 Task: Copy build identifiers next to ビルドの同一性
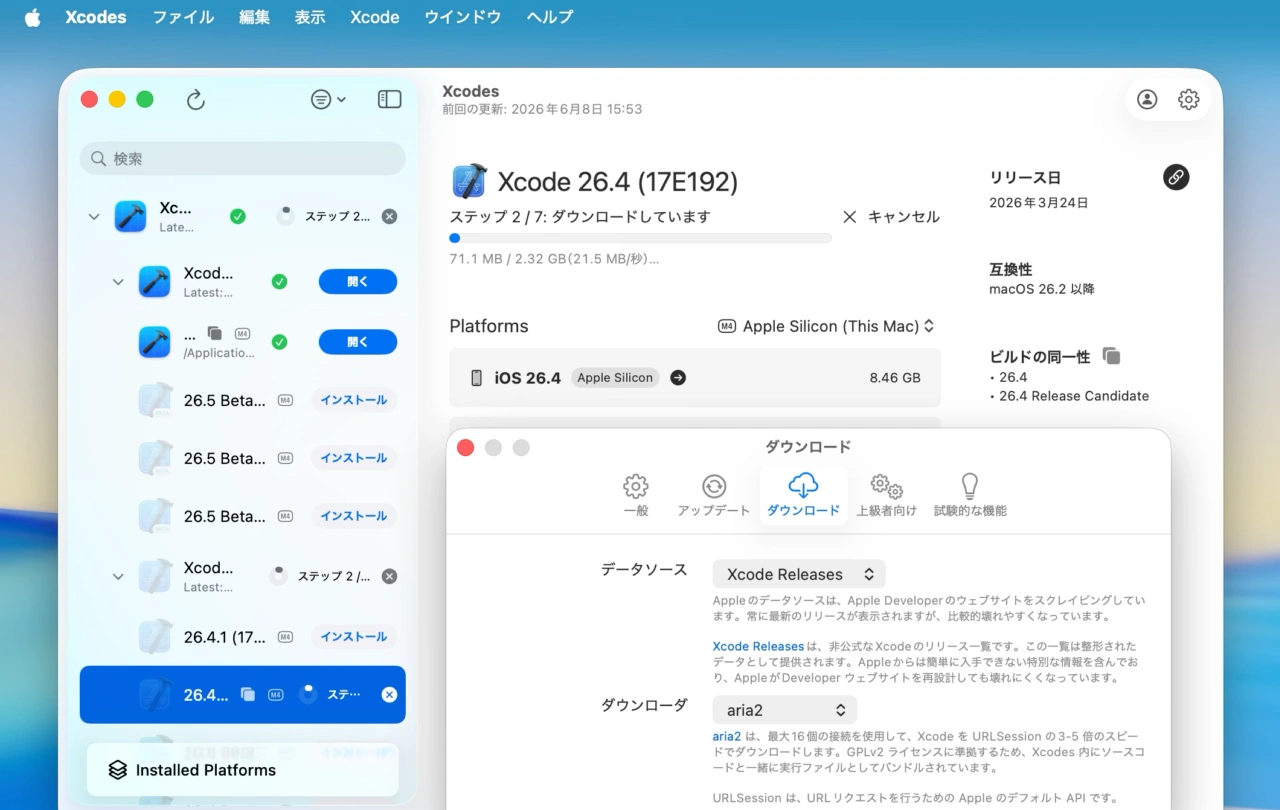1111,356
